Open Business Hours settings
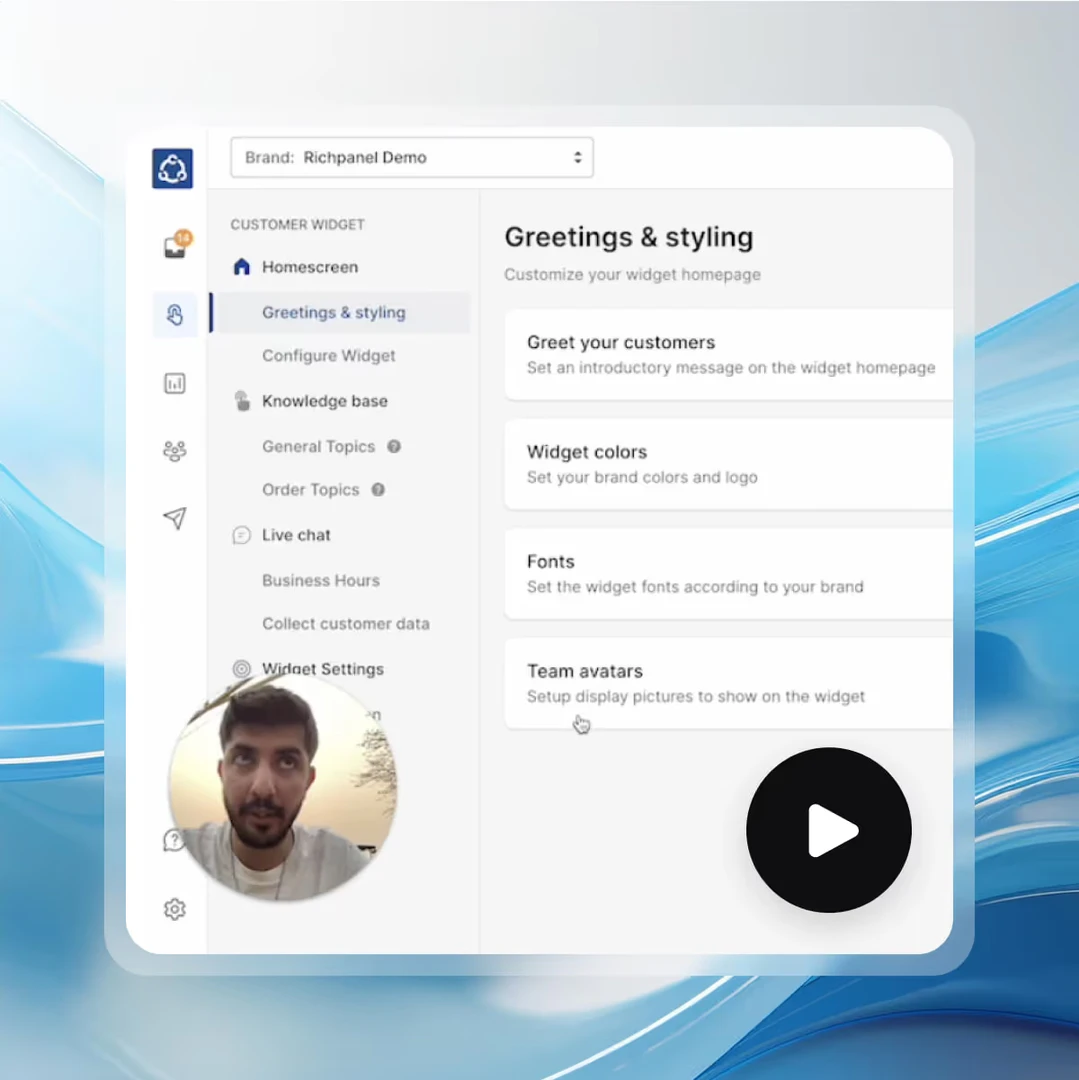This screenshot has height=1080, width=1079. (320, 580)
